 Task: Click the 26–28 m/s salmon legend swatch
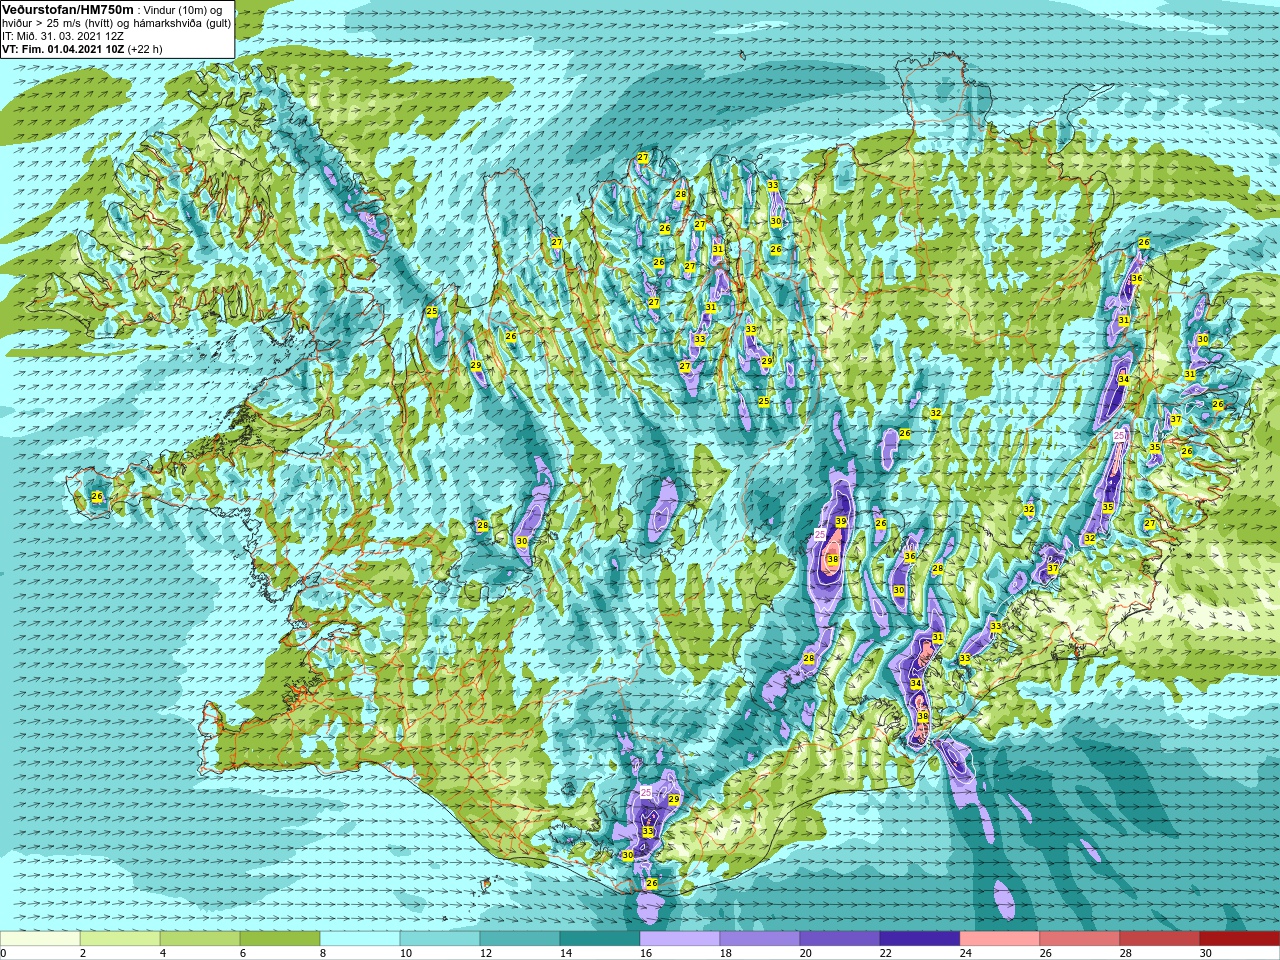1080,939
